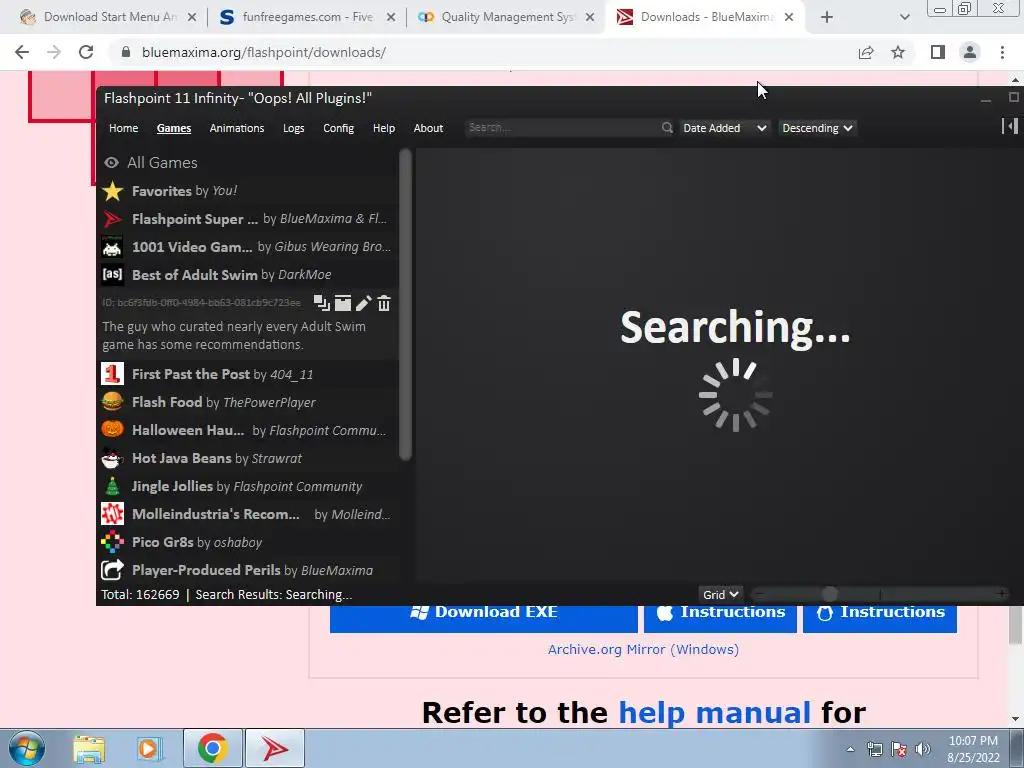This screenshot has height=768, width=1024.
Task: Click the Chrome share page icon
Action: (866, 52)
